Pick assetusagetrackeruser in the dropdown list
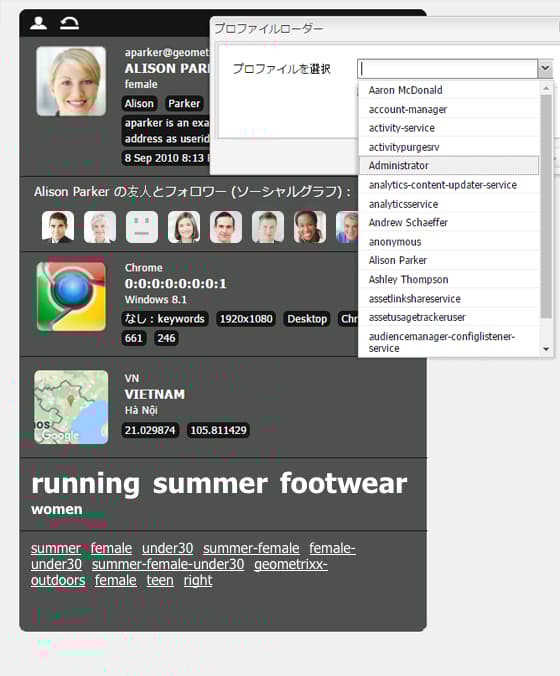This screenshot has height=676, width=560. click(449, 317)
